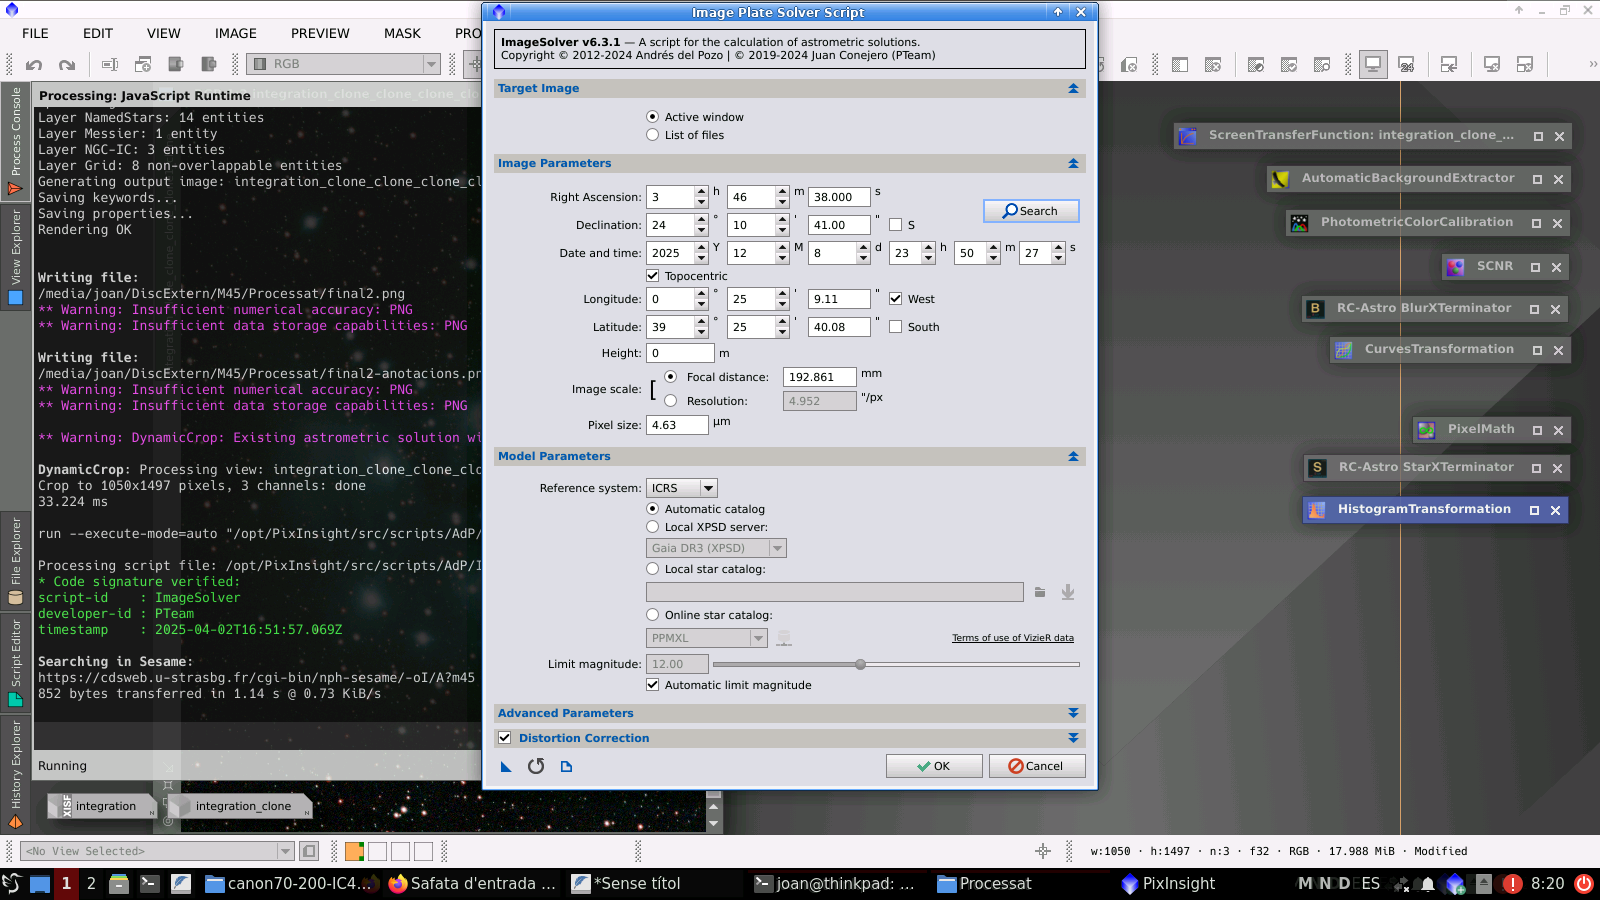1600x900 pixels.
Task: Select the Resolution radio button
Action: (670, 401)
